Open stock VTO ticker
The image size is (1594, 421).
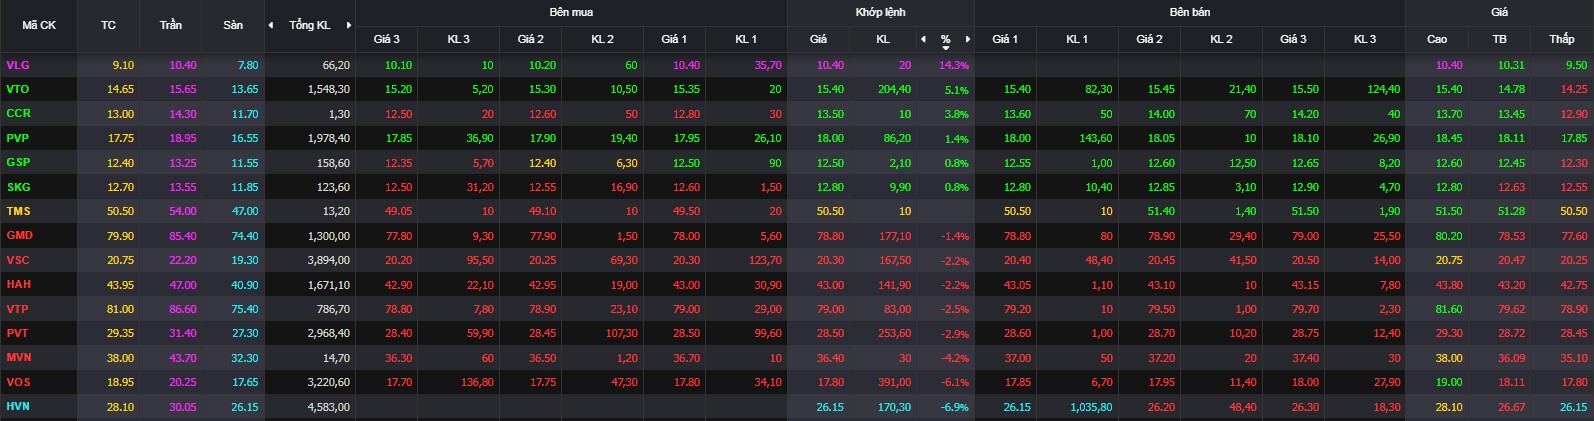18,89
